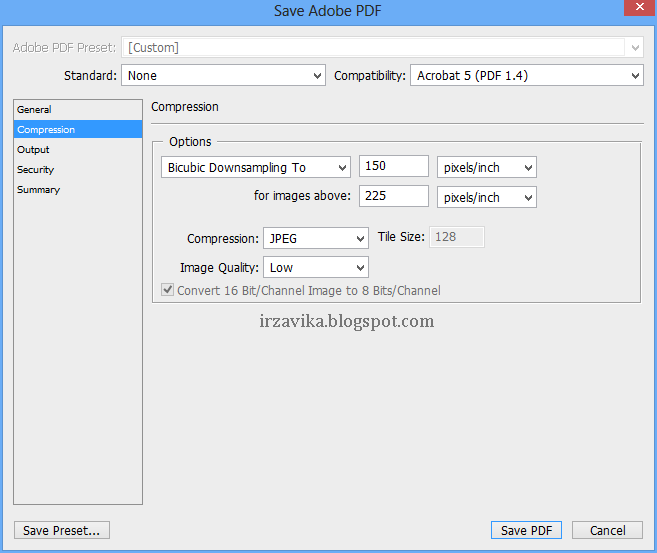Toggle Convert 16 Bit/Channel Image checkbox

pyautogui.click(x=168, y=290)
